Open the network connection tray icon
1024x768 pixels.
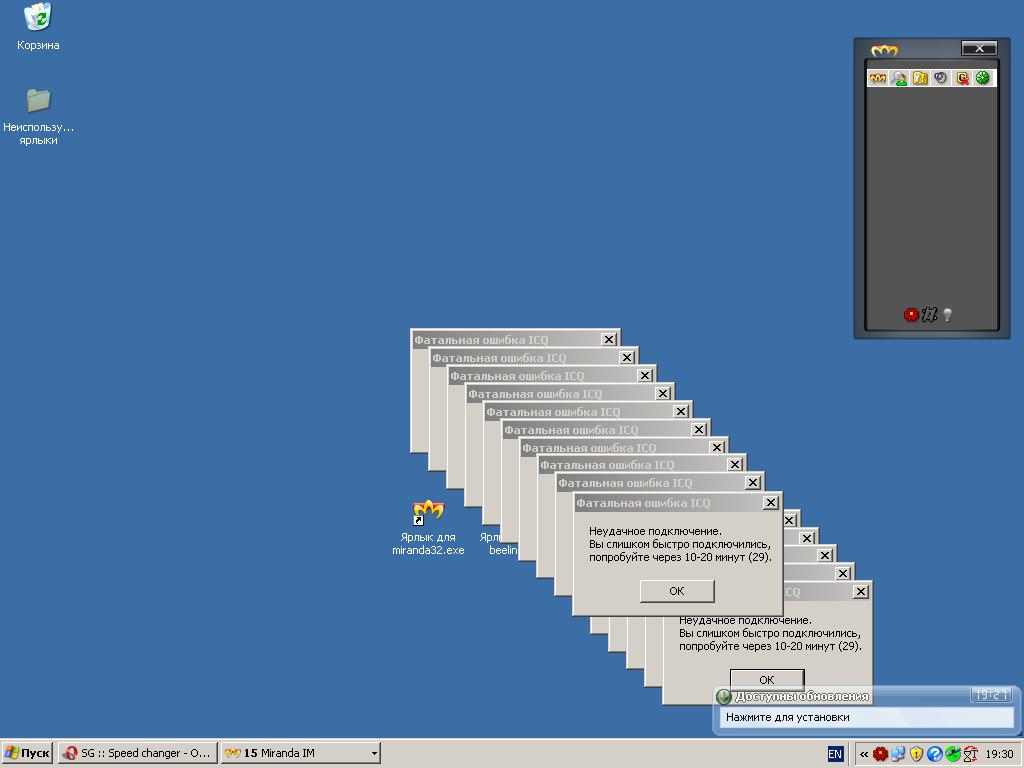tap(898, 754)
